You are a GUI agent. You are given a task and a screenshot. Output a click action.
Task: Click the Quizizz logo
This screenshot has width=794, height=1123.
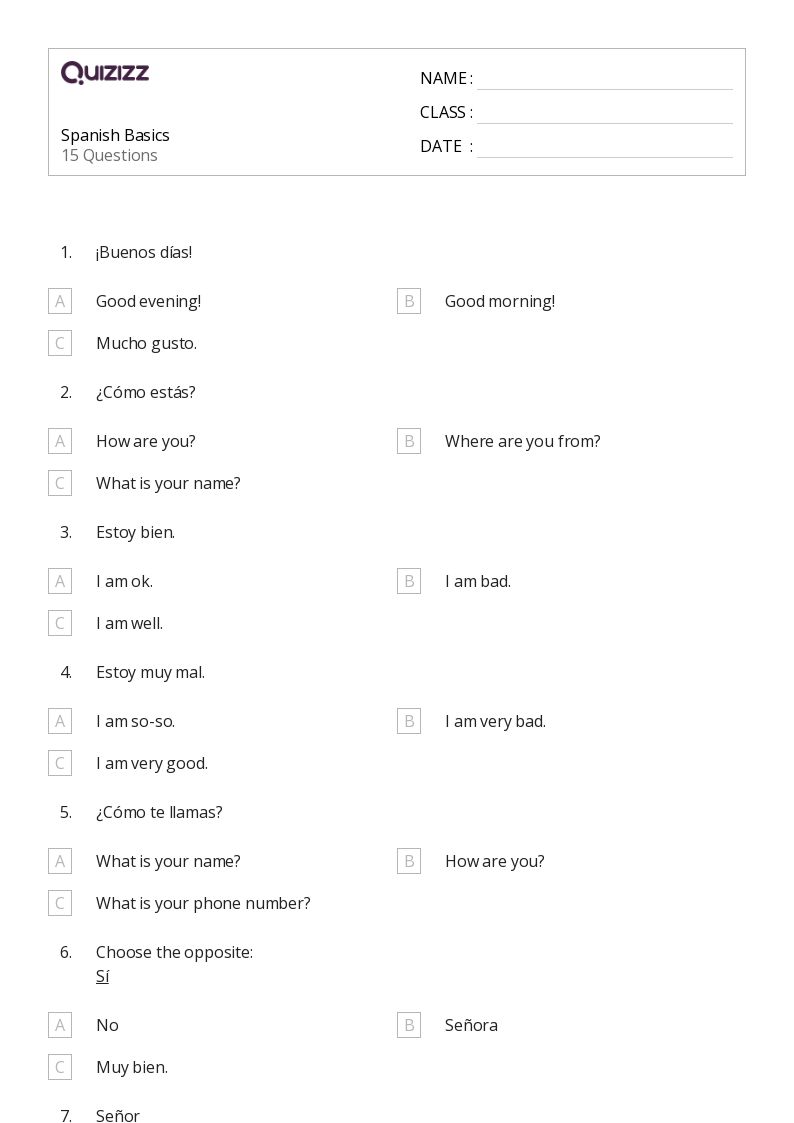tap(105, 73)
